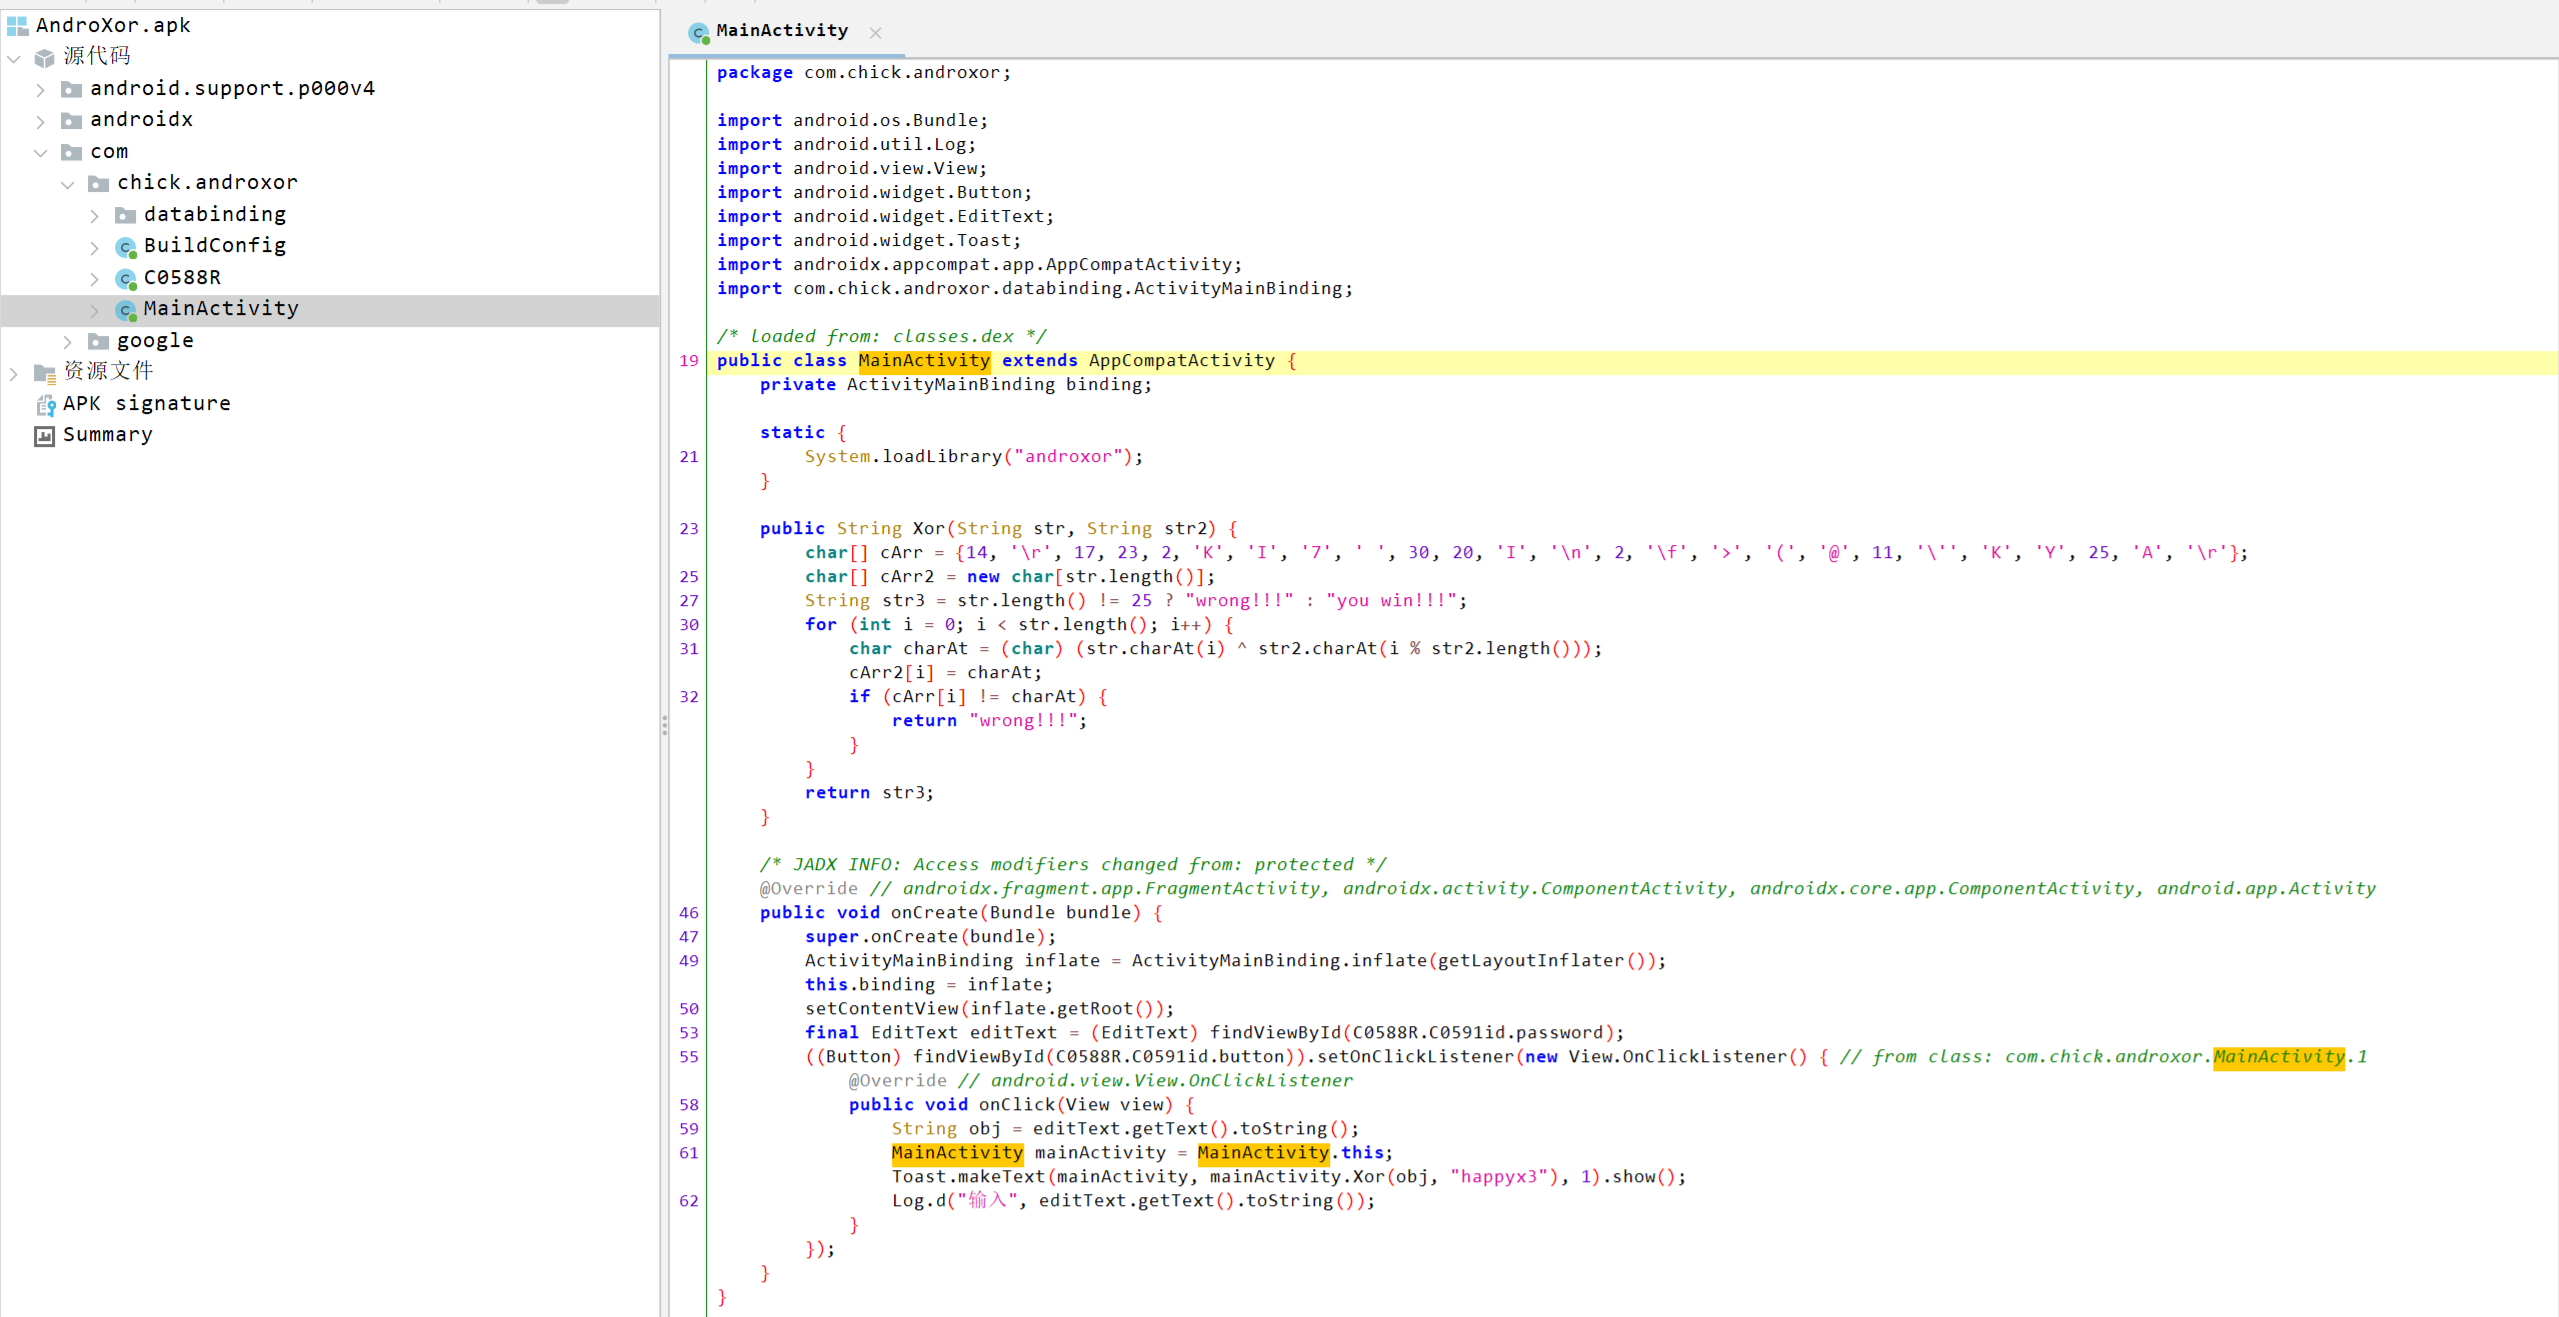Viewport: 2559px width, 1317px height.
Task: Click the "androxor" library string
Action: click(x=1068, y=456)
